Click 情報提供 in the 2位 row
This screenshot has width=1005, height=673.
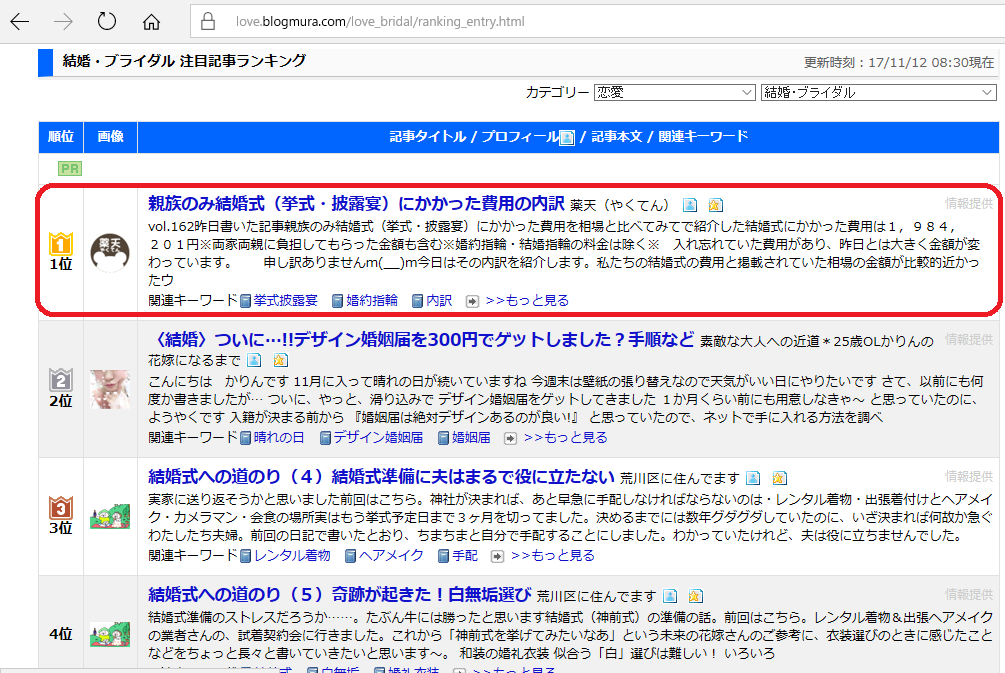pos(968,340)
